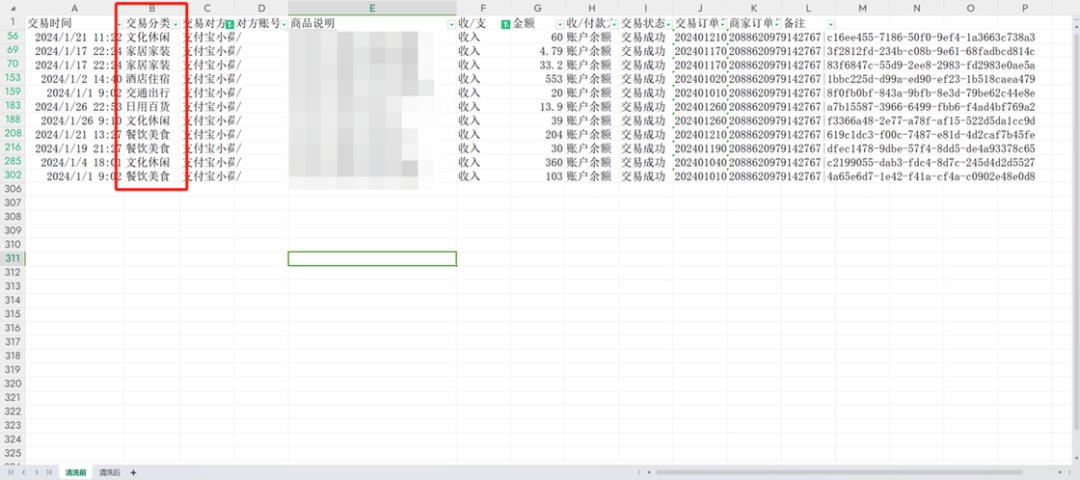This screenshot has width=1080, height=480.
Task: Go to the previous sheet tab arrow
Action: tap(23, 472)
